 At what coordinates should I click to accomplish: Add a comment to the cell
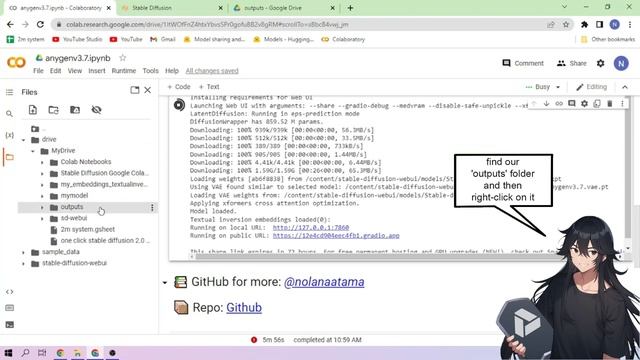coord(571,104)
